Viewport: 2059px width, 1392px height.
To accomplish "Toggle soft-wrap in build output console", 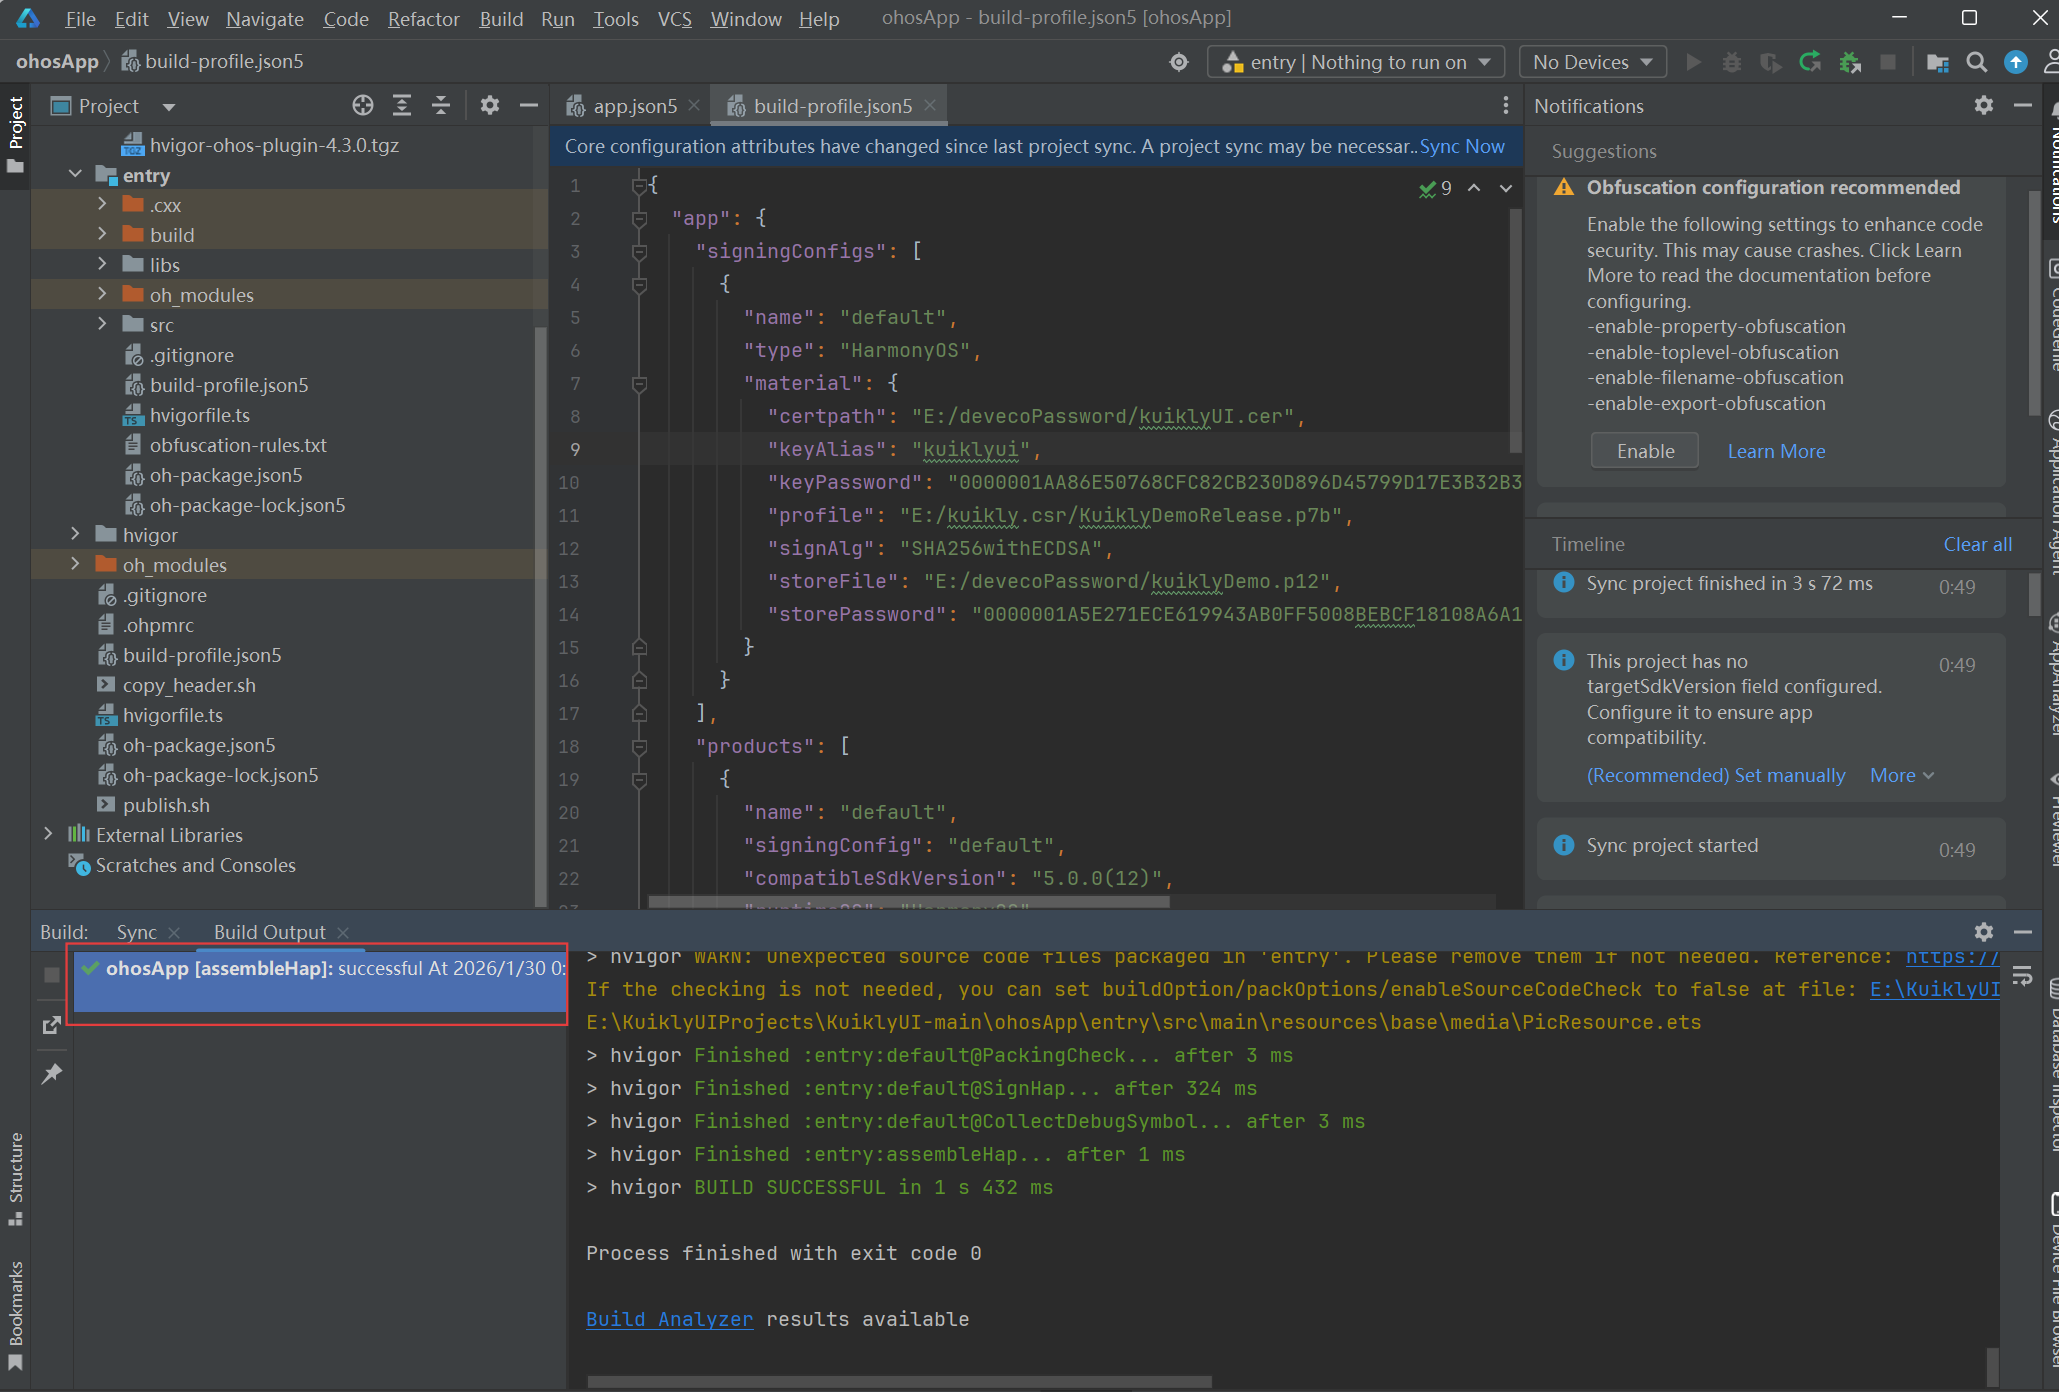I will click(2022, 976).
